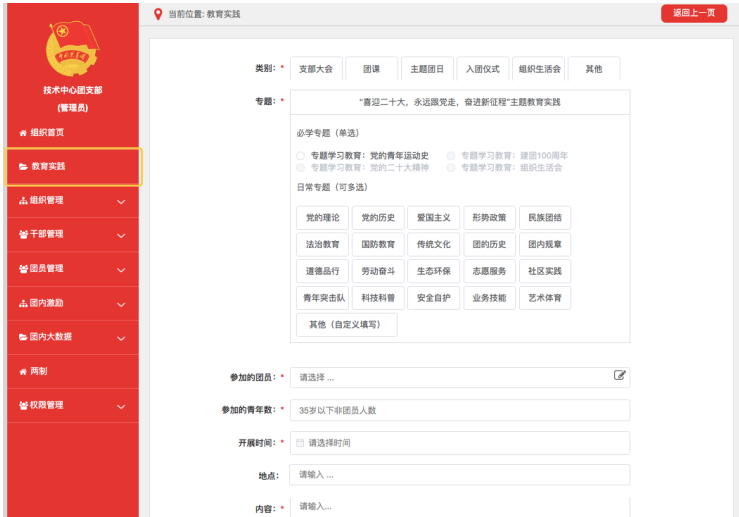This screenshot has width=739, height=517.
Task: Select the 团内规章 topic button
Action: coord(545,245)
